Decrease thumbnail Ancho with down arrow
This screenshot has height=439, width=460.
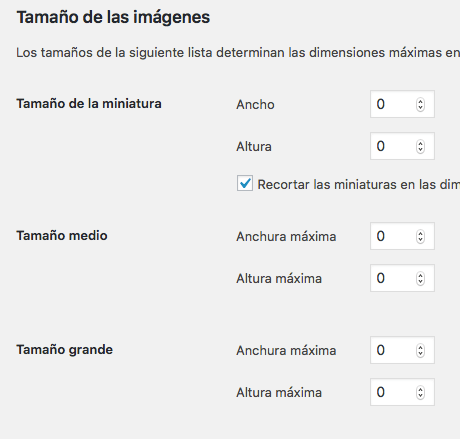point(421,108)
